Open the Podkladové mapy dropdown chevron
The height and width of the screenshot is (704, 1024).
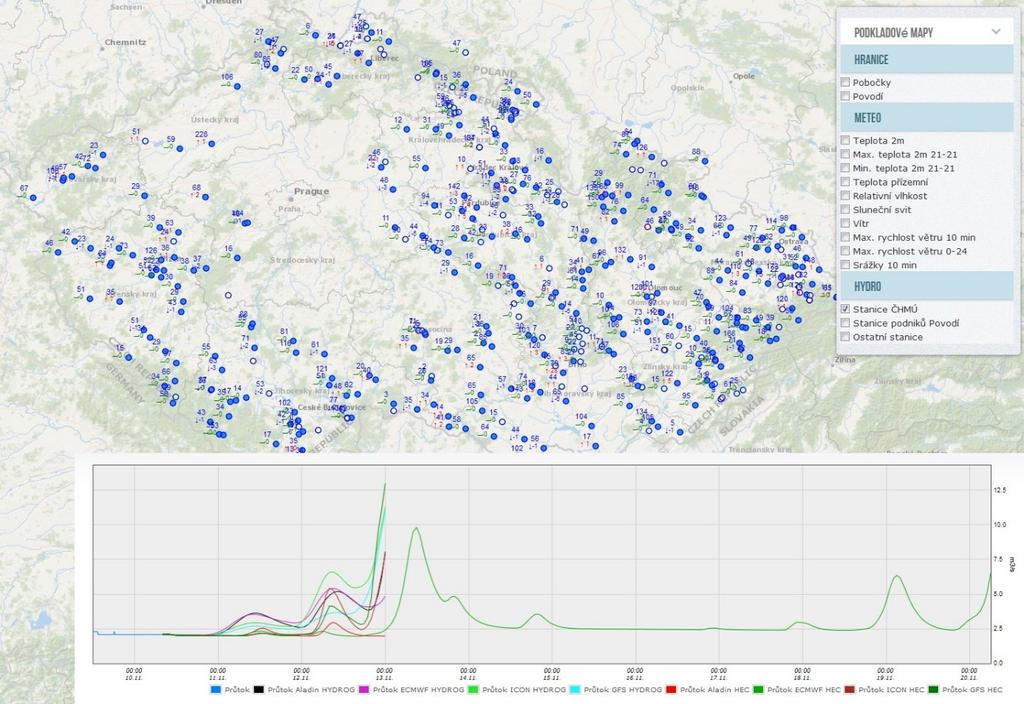(x=995, y=31)
